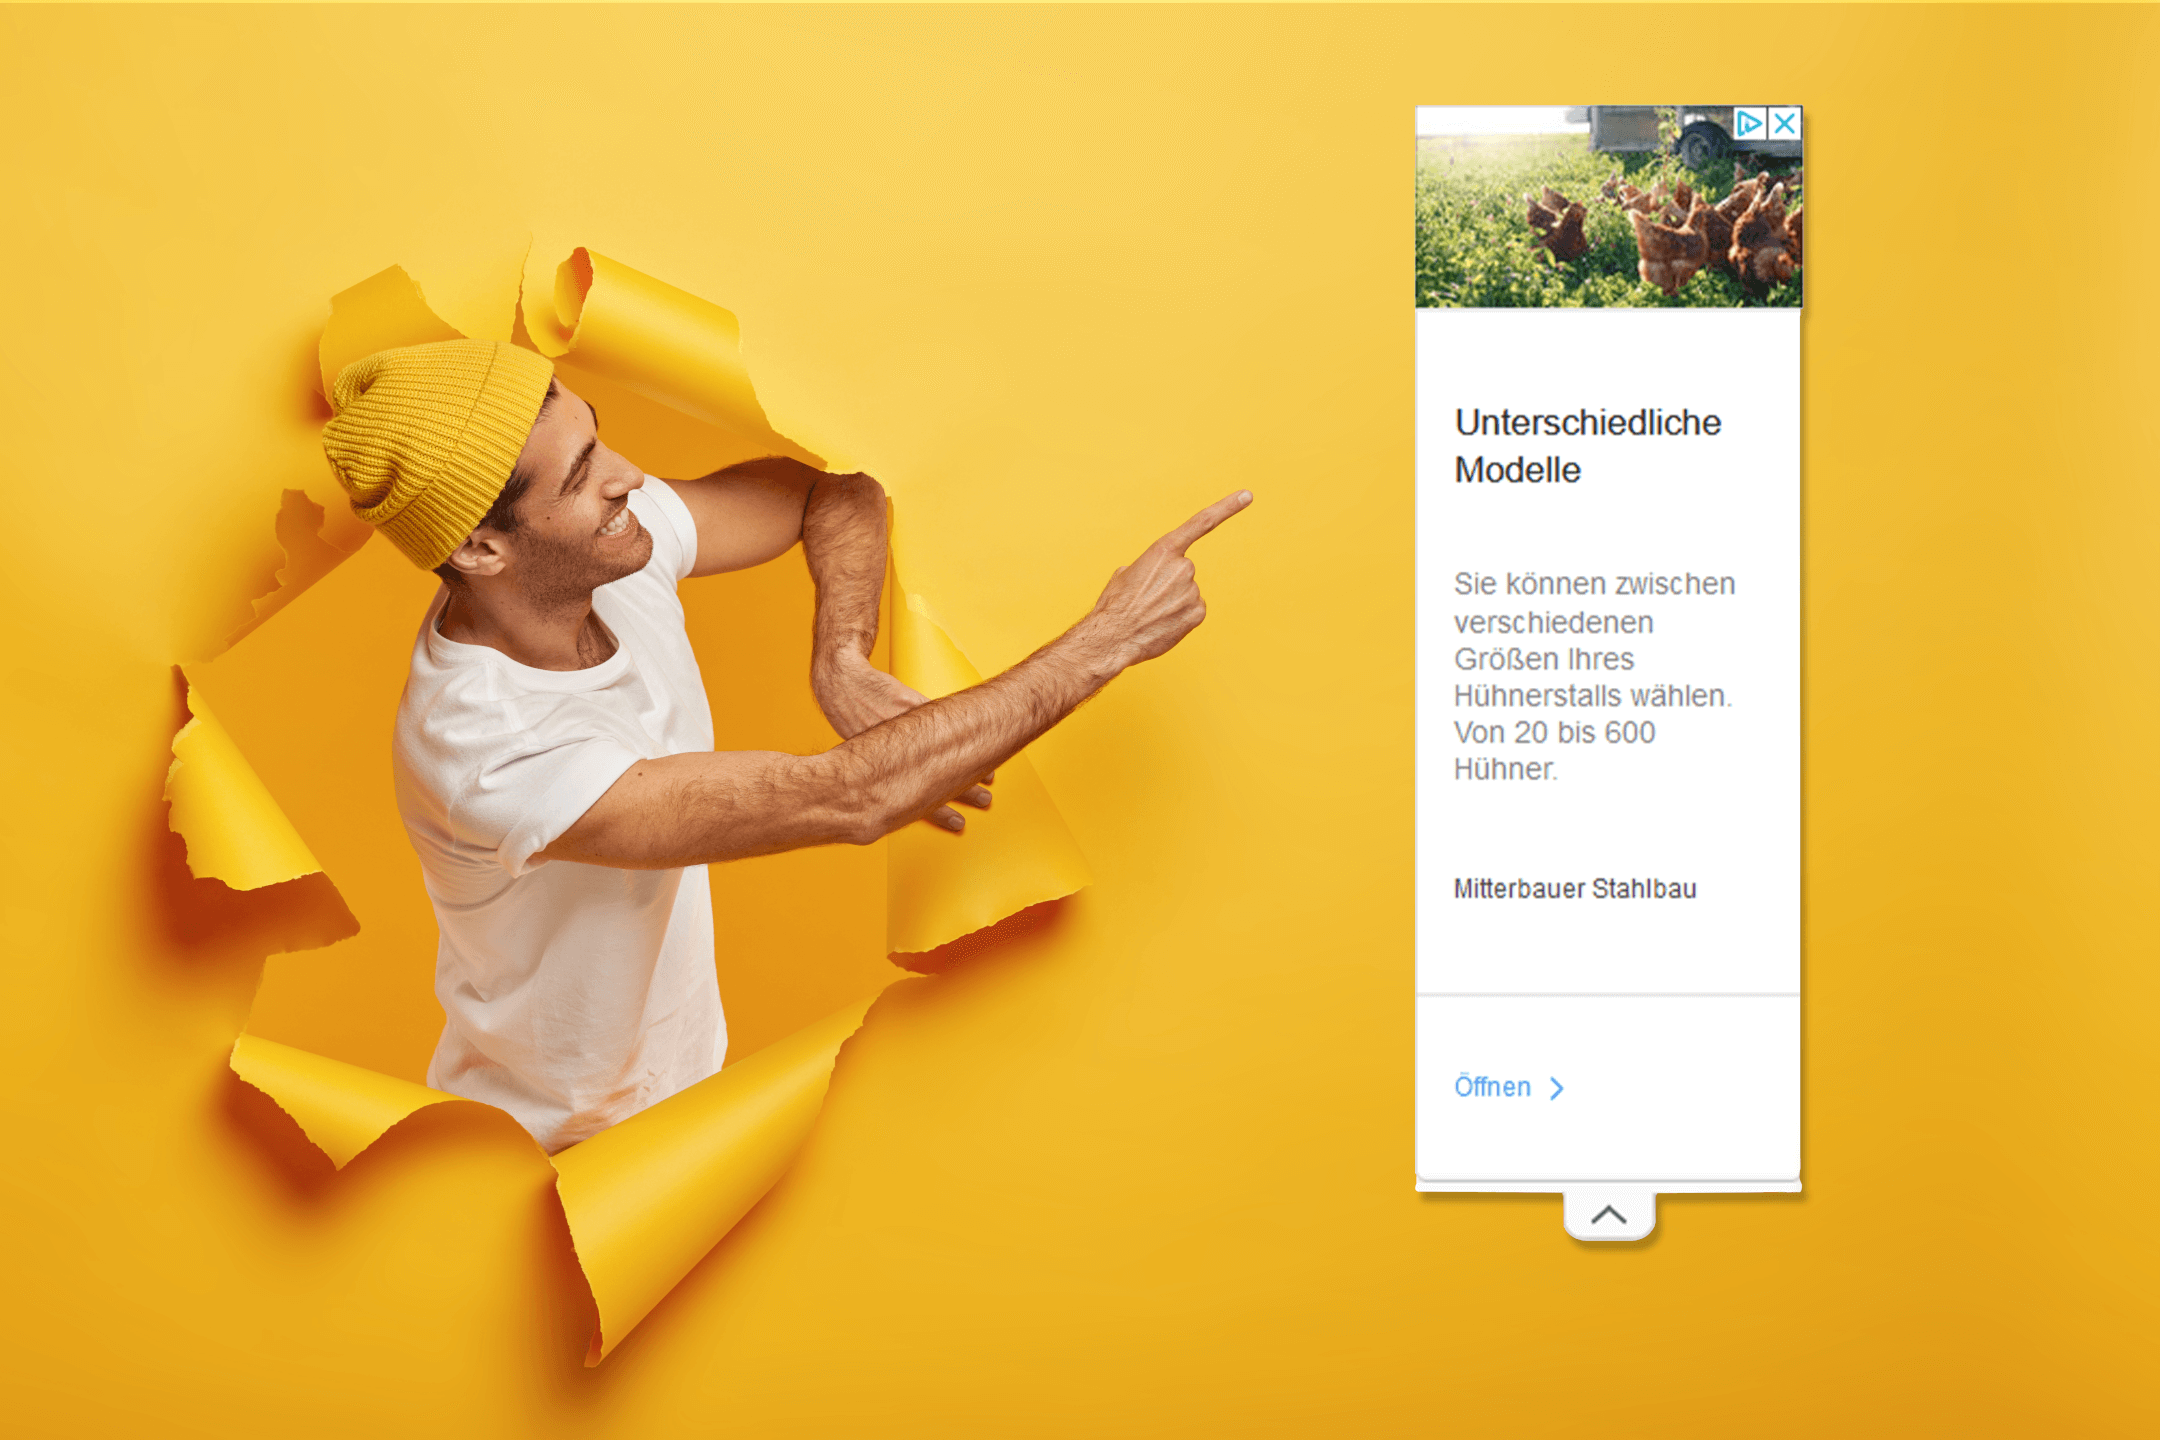Click the right arrow beside Öffnen

(x=1557, y=1088)
